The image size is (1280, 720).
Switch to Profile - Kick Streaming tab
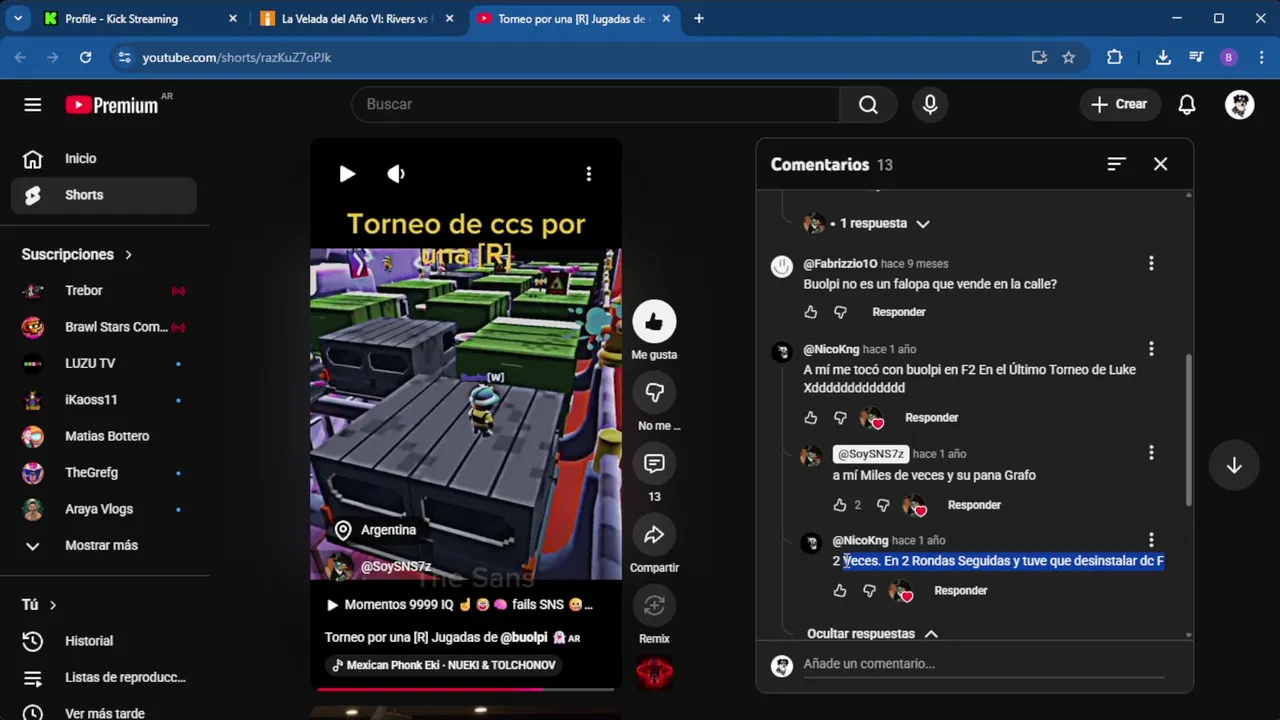pos(140,18)
